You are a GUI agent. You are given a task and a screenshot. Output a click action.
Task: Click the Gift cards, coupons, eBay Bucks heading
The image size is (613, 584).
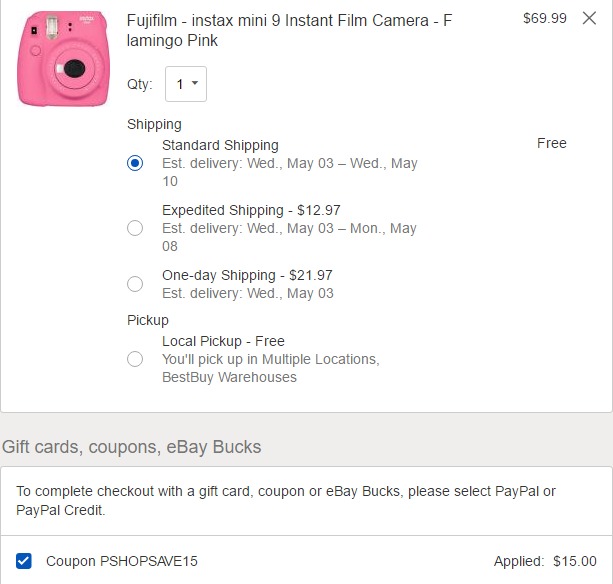[132, 446]
